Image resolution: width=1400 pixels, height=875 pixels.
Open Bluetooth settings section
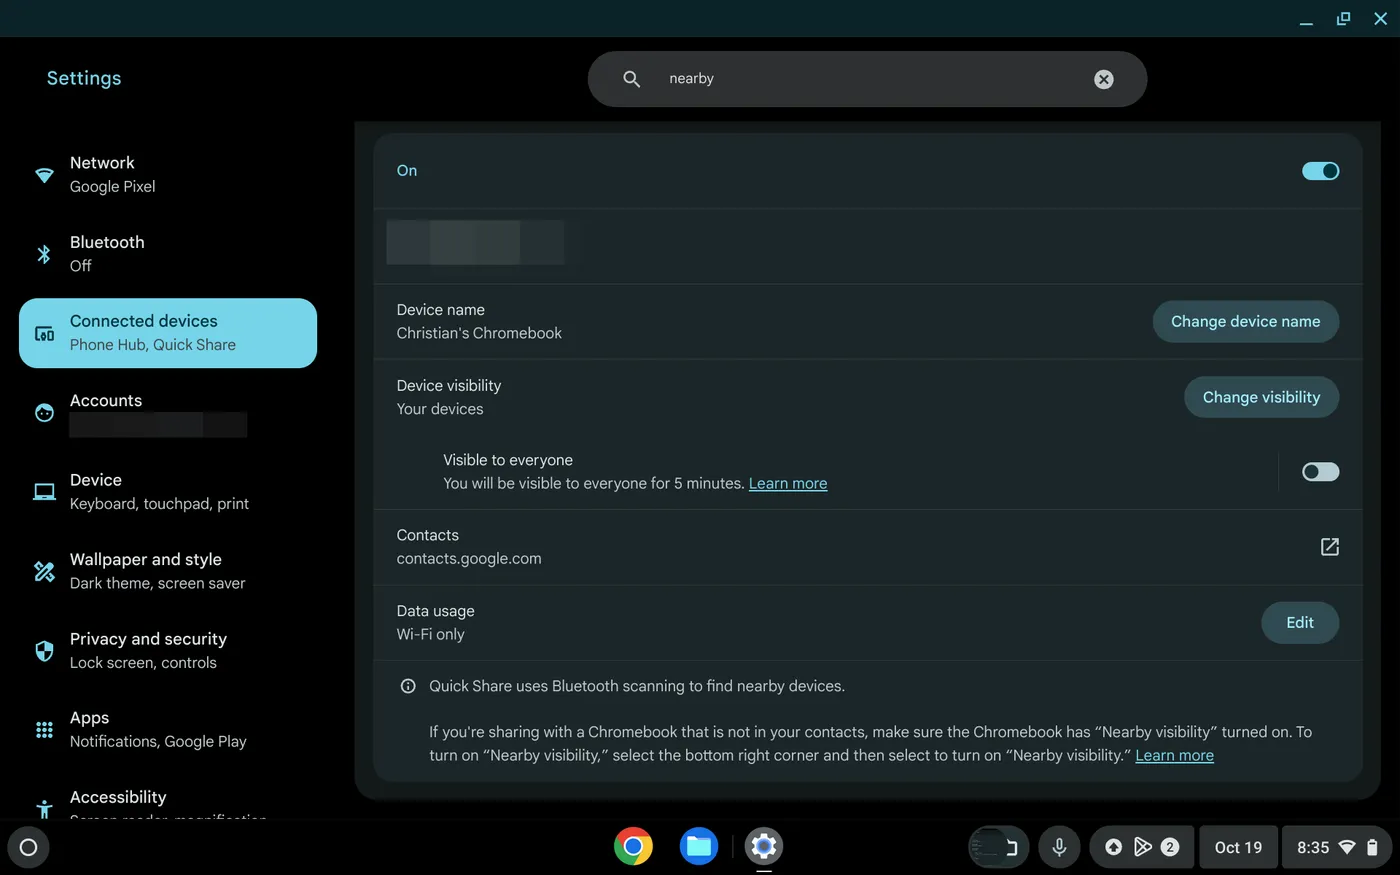tap(168, 254)
